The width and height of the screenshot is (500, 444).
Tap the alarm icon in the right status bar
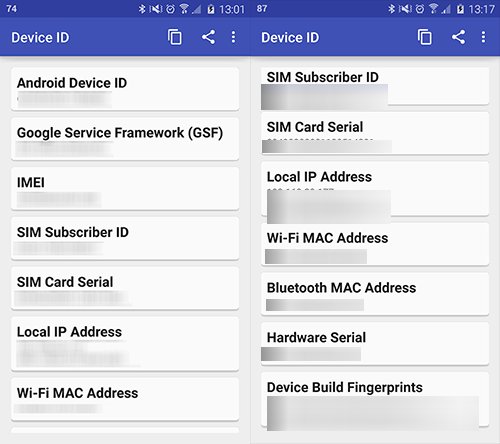420,9
